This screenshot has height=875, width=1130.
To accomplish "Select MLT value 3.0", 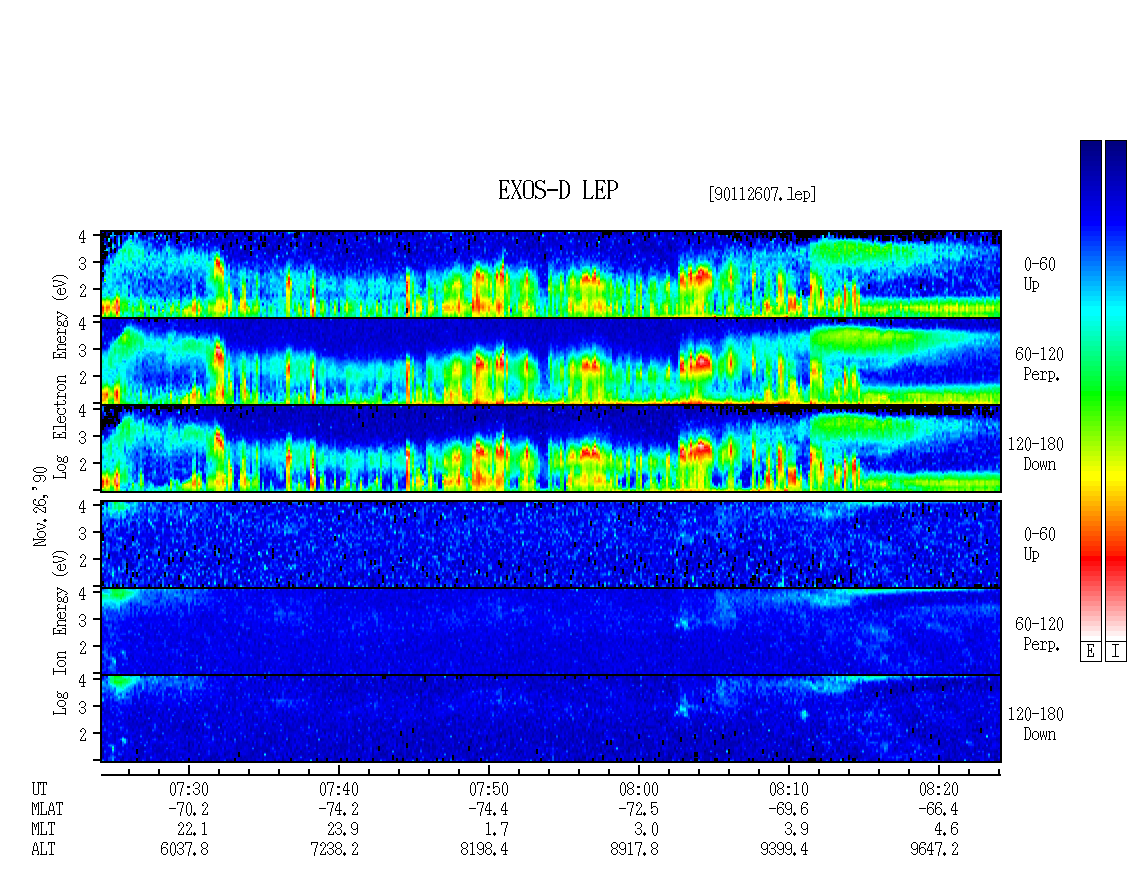I will click(647, 830).
